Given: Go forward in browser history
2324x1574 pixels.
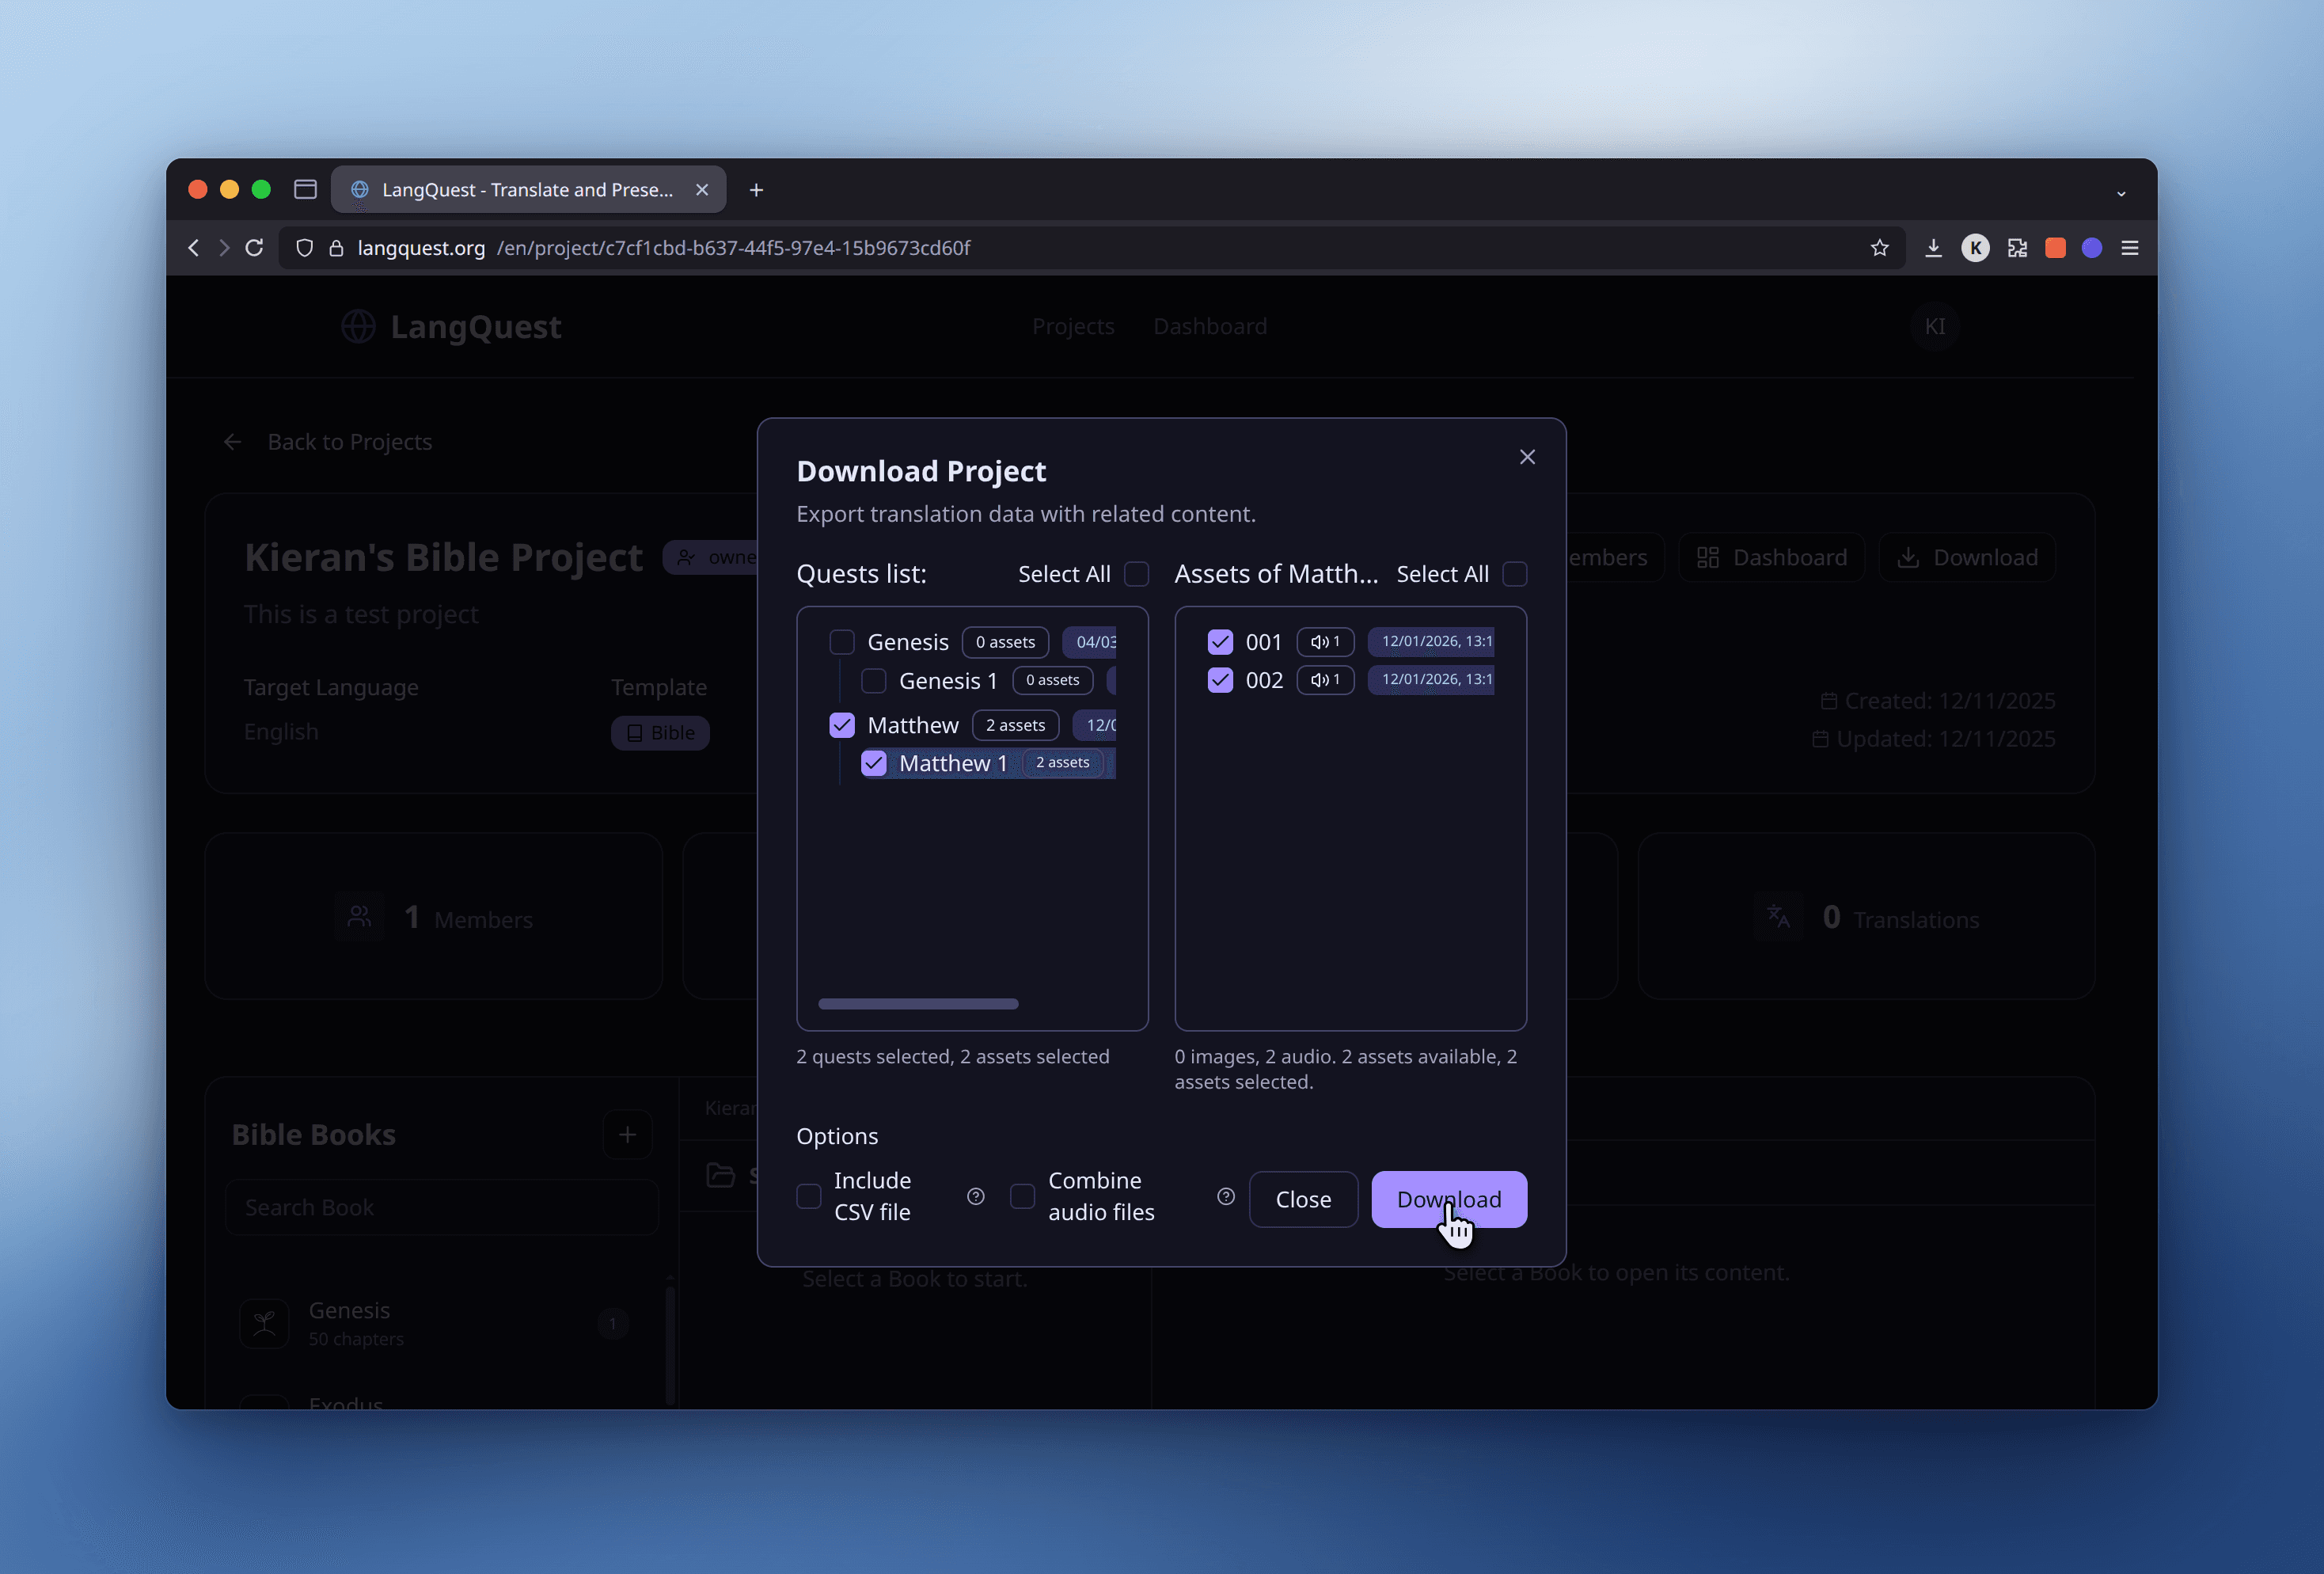Looking at the screenshot, I should pyautogui.click(x=224, y=248).
